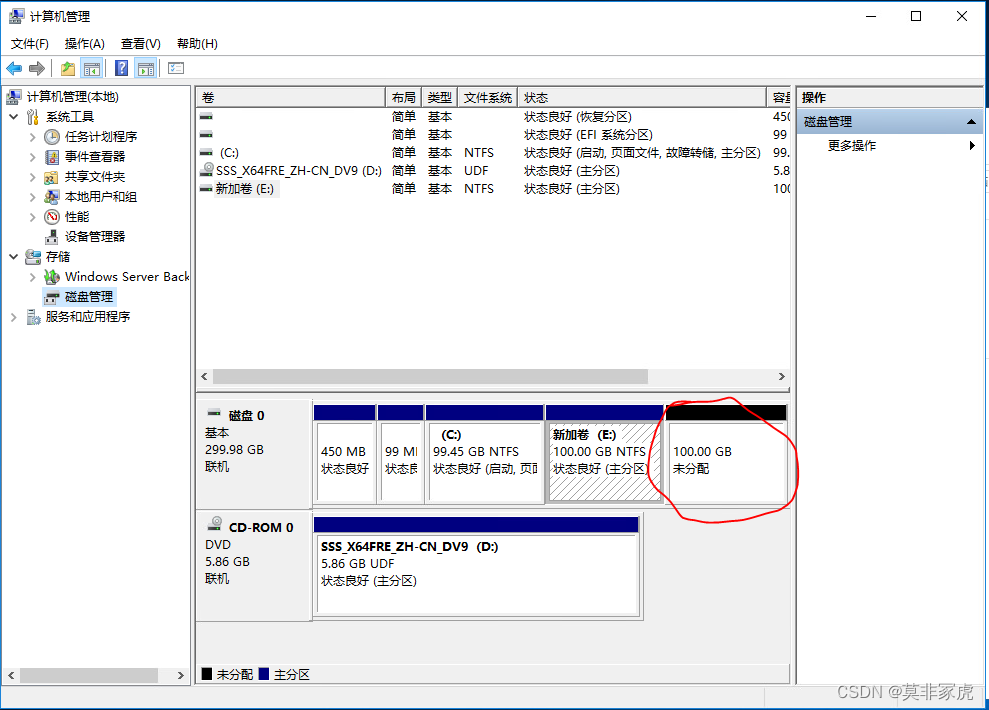Click the Task Scheduler clock icon
This screenshot has height=710, width=989.
click(x=52, y=137)
